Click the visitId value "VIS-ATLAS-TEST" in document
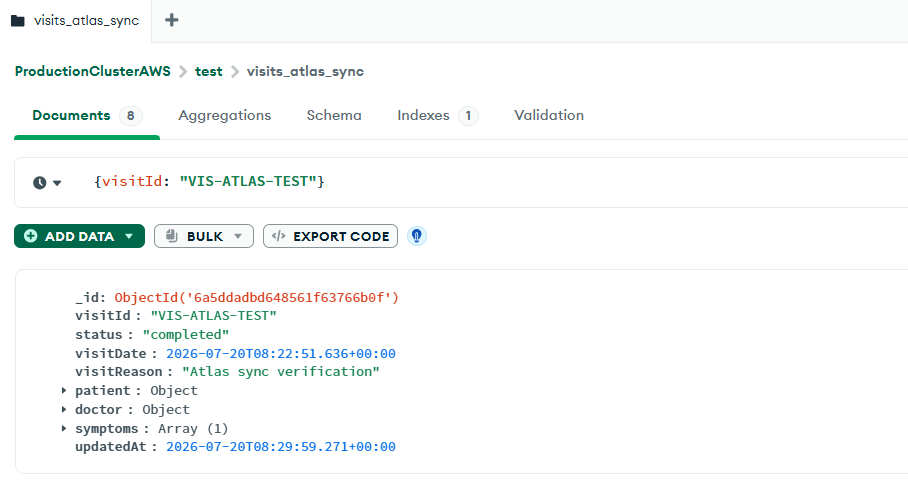The image size is (908, 481). point(214,316)
